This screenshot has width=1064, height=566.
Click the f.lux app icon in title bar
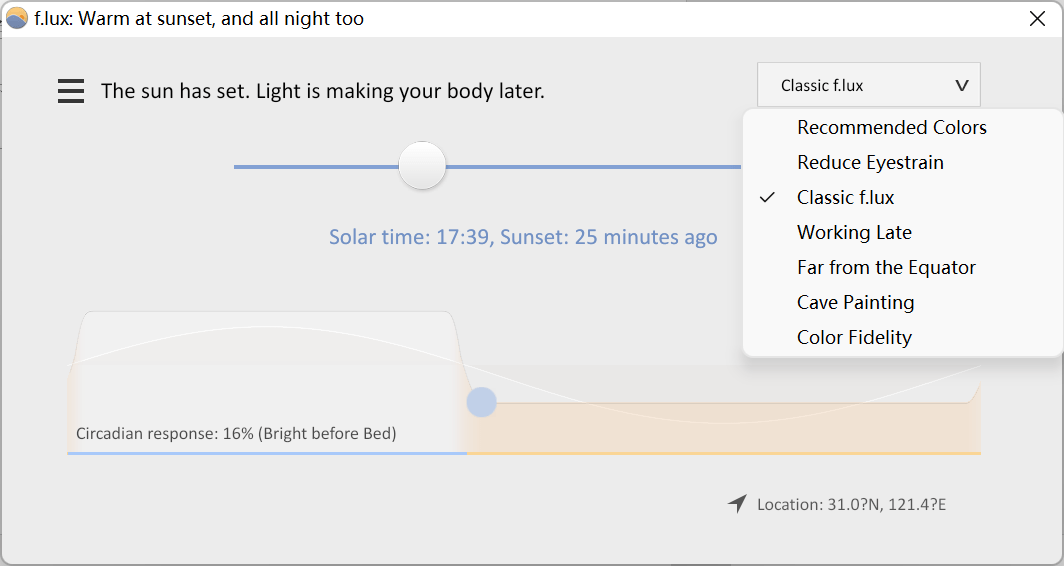[16, 18]
